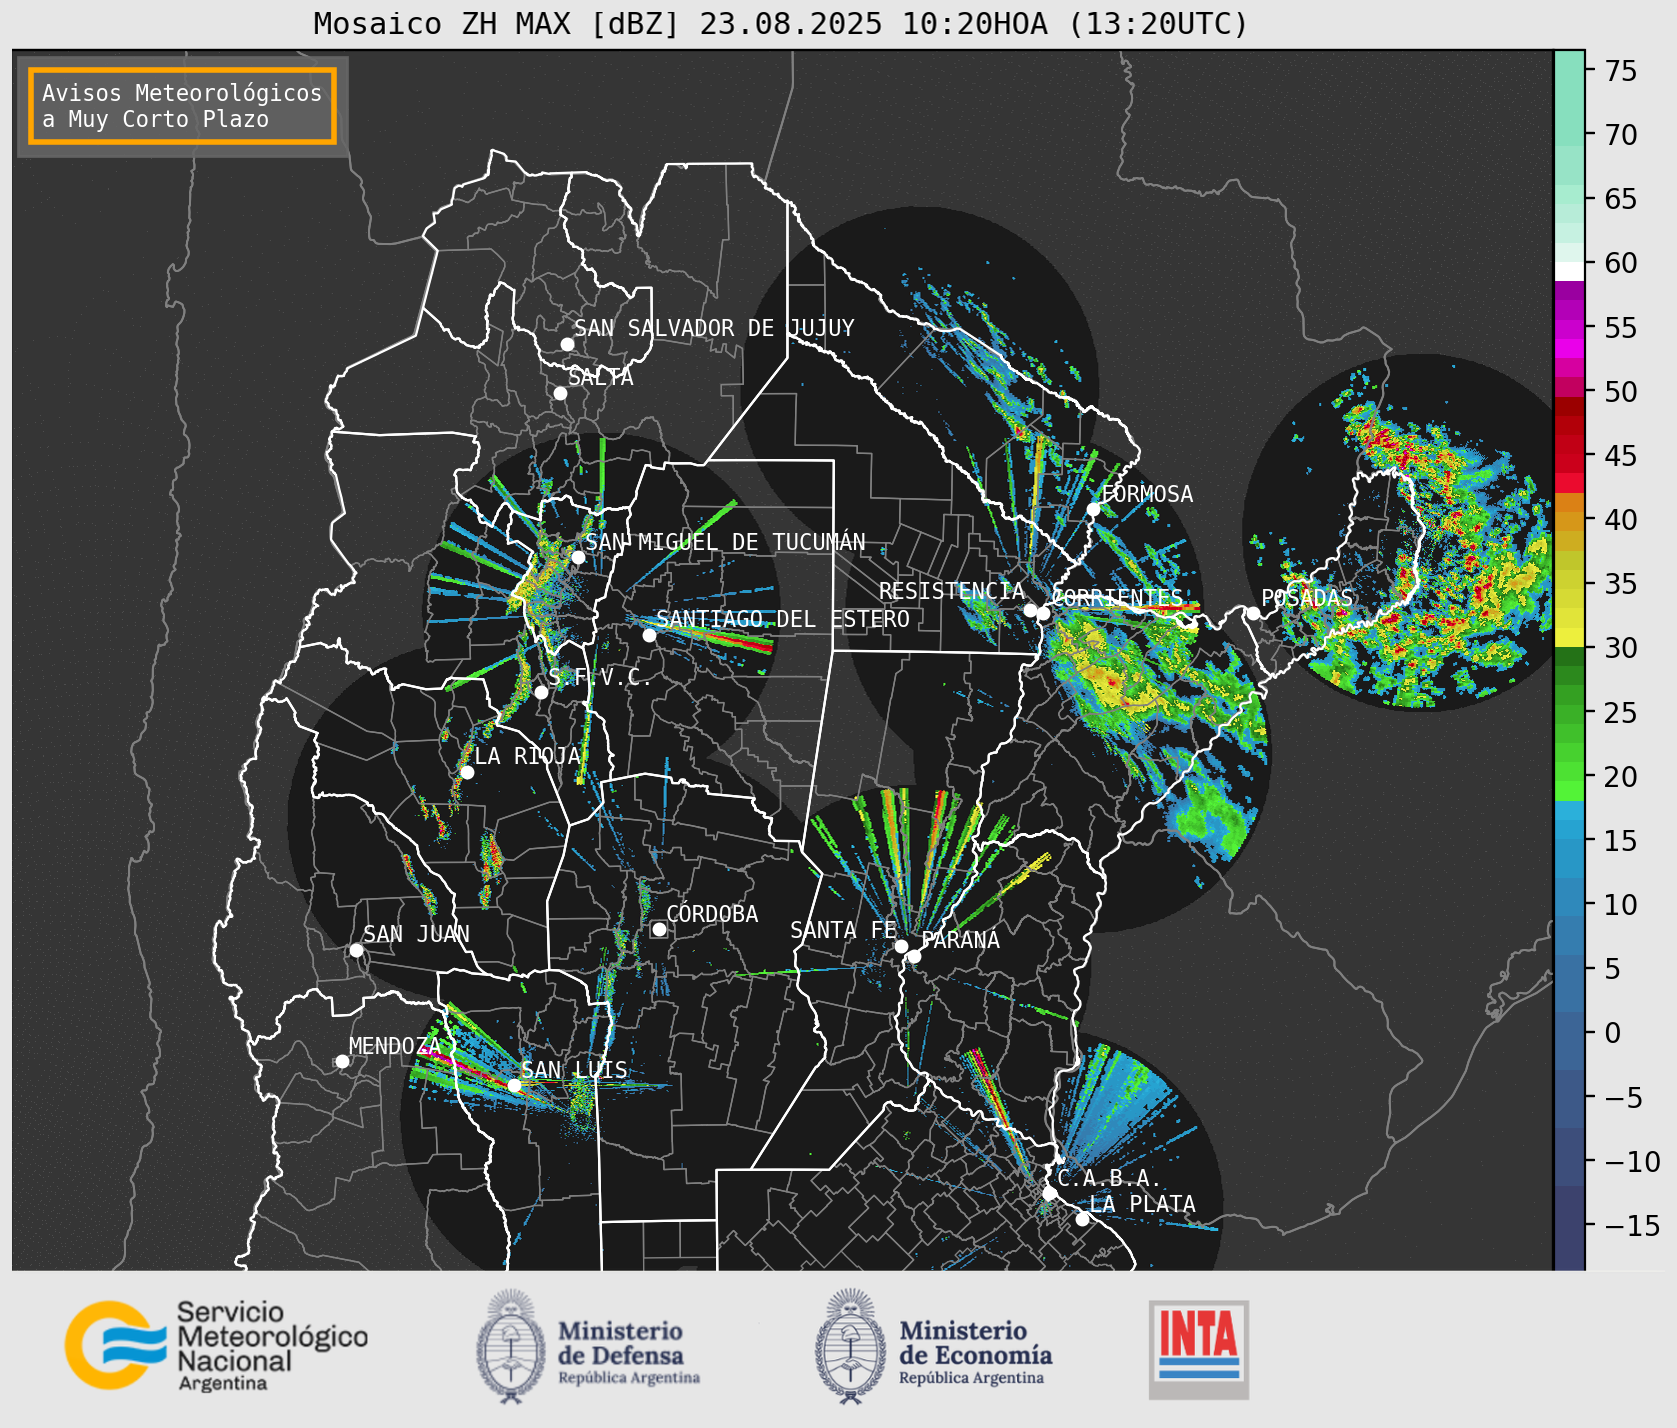
Task: Select the Santiago del Estero marker
Action: click(649, 635)
